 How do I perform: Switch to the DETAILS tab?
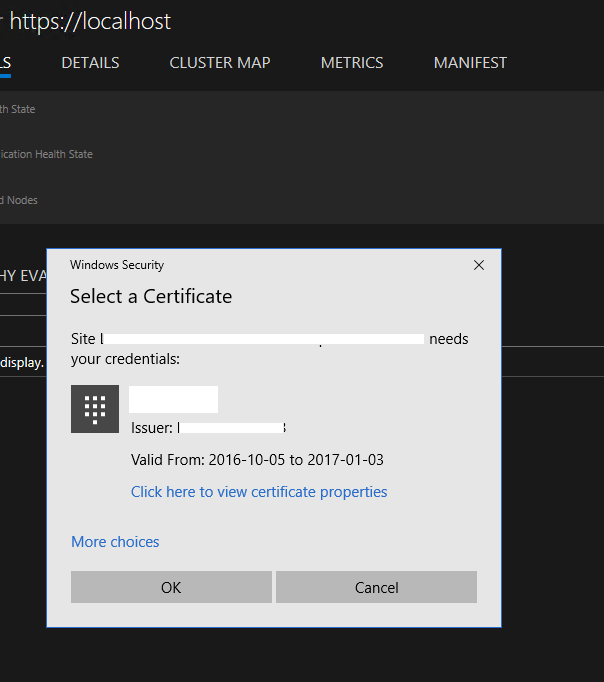pos(90,63)
